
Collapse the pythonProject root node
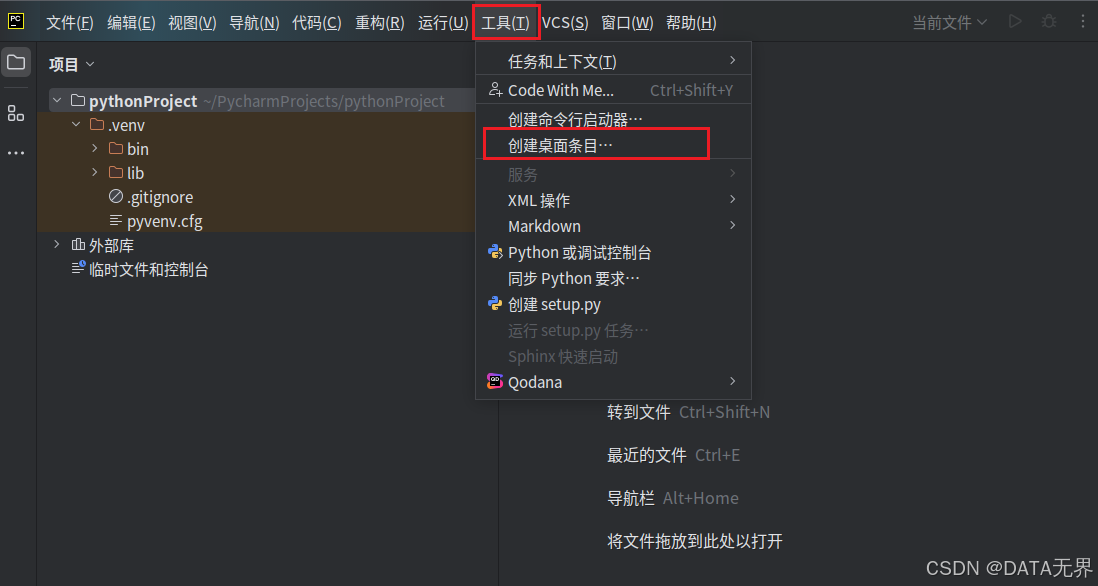pyautogui.click(x=57, y=101)
